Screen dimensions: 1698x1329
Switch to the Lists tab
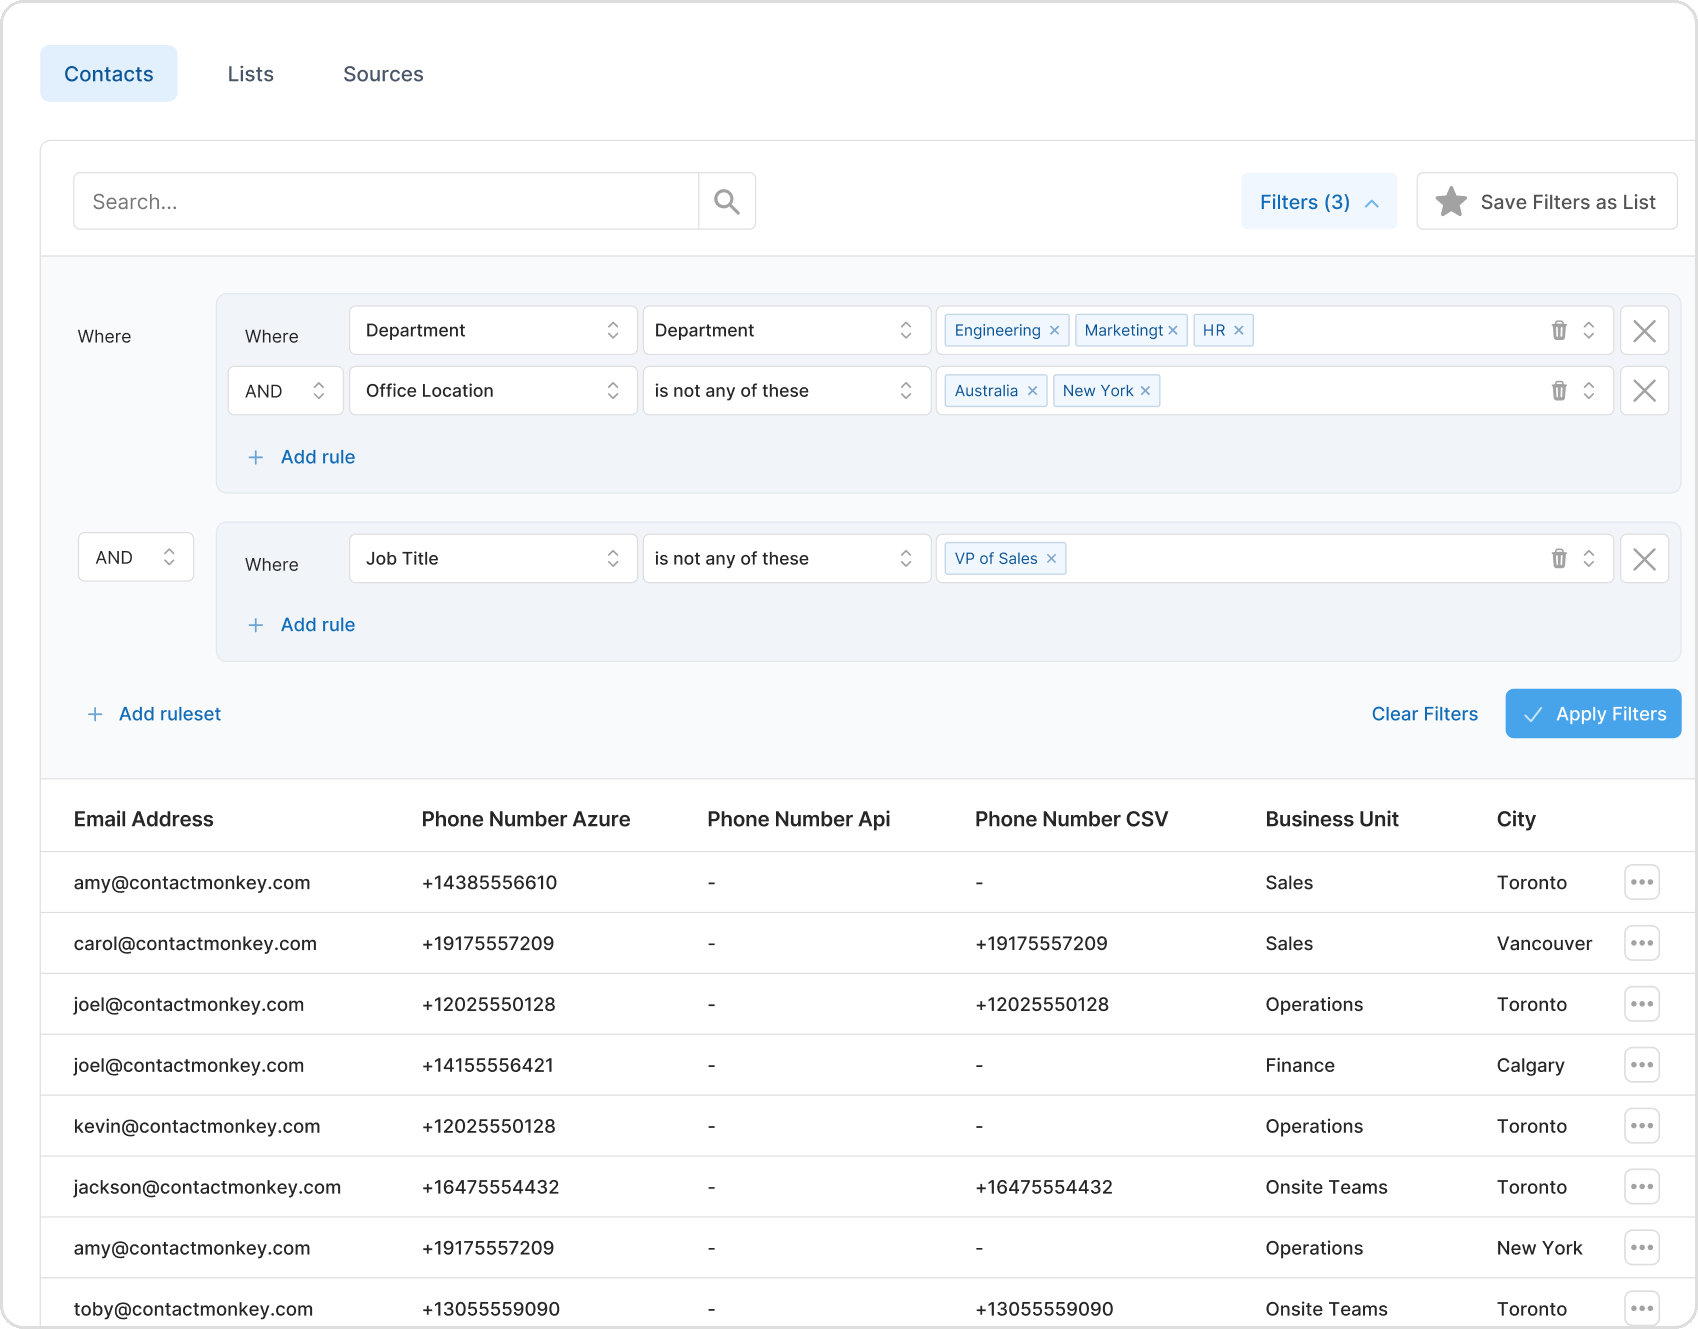point(250,74)
